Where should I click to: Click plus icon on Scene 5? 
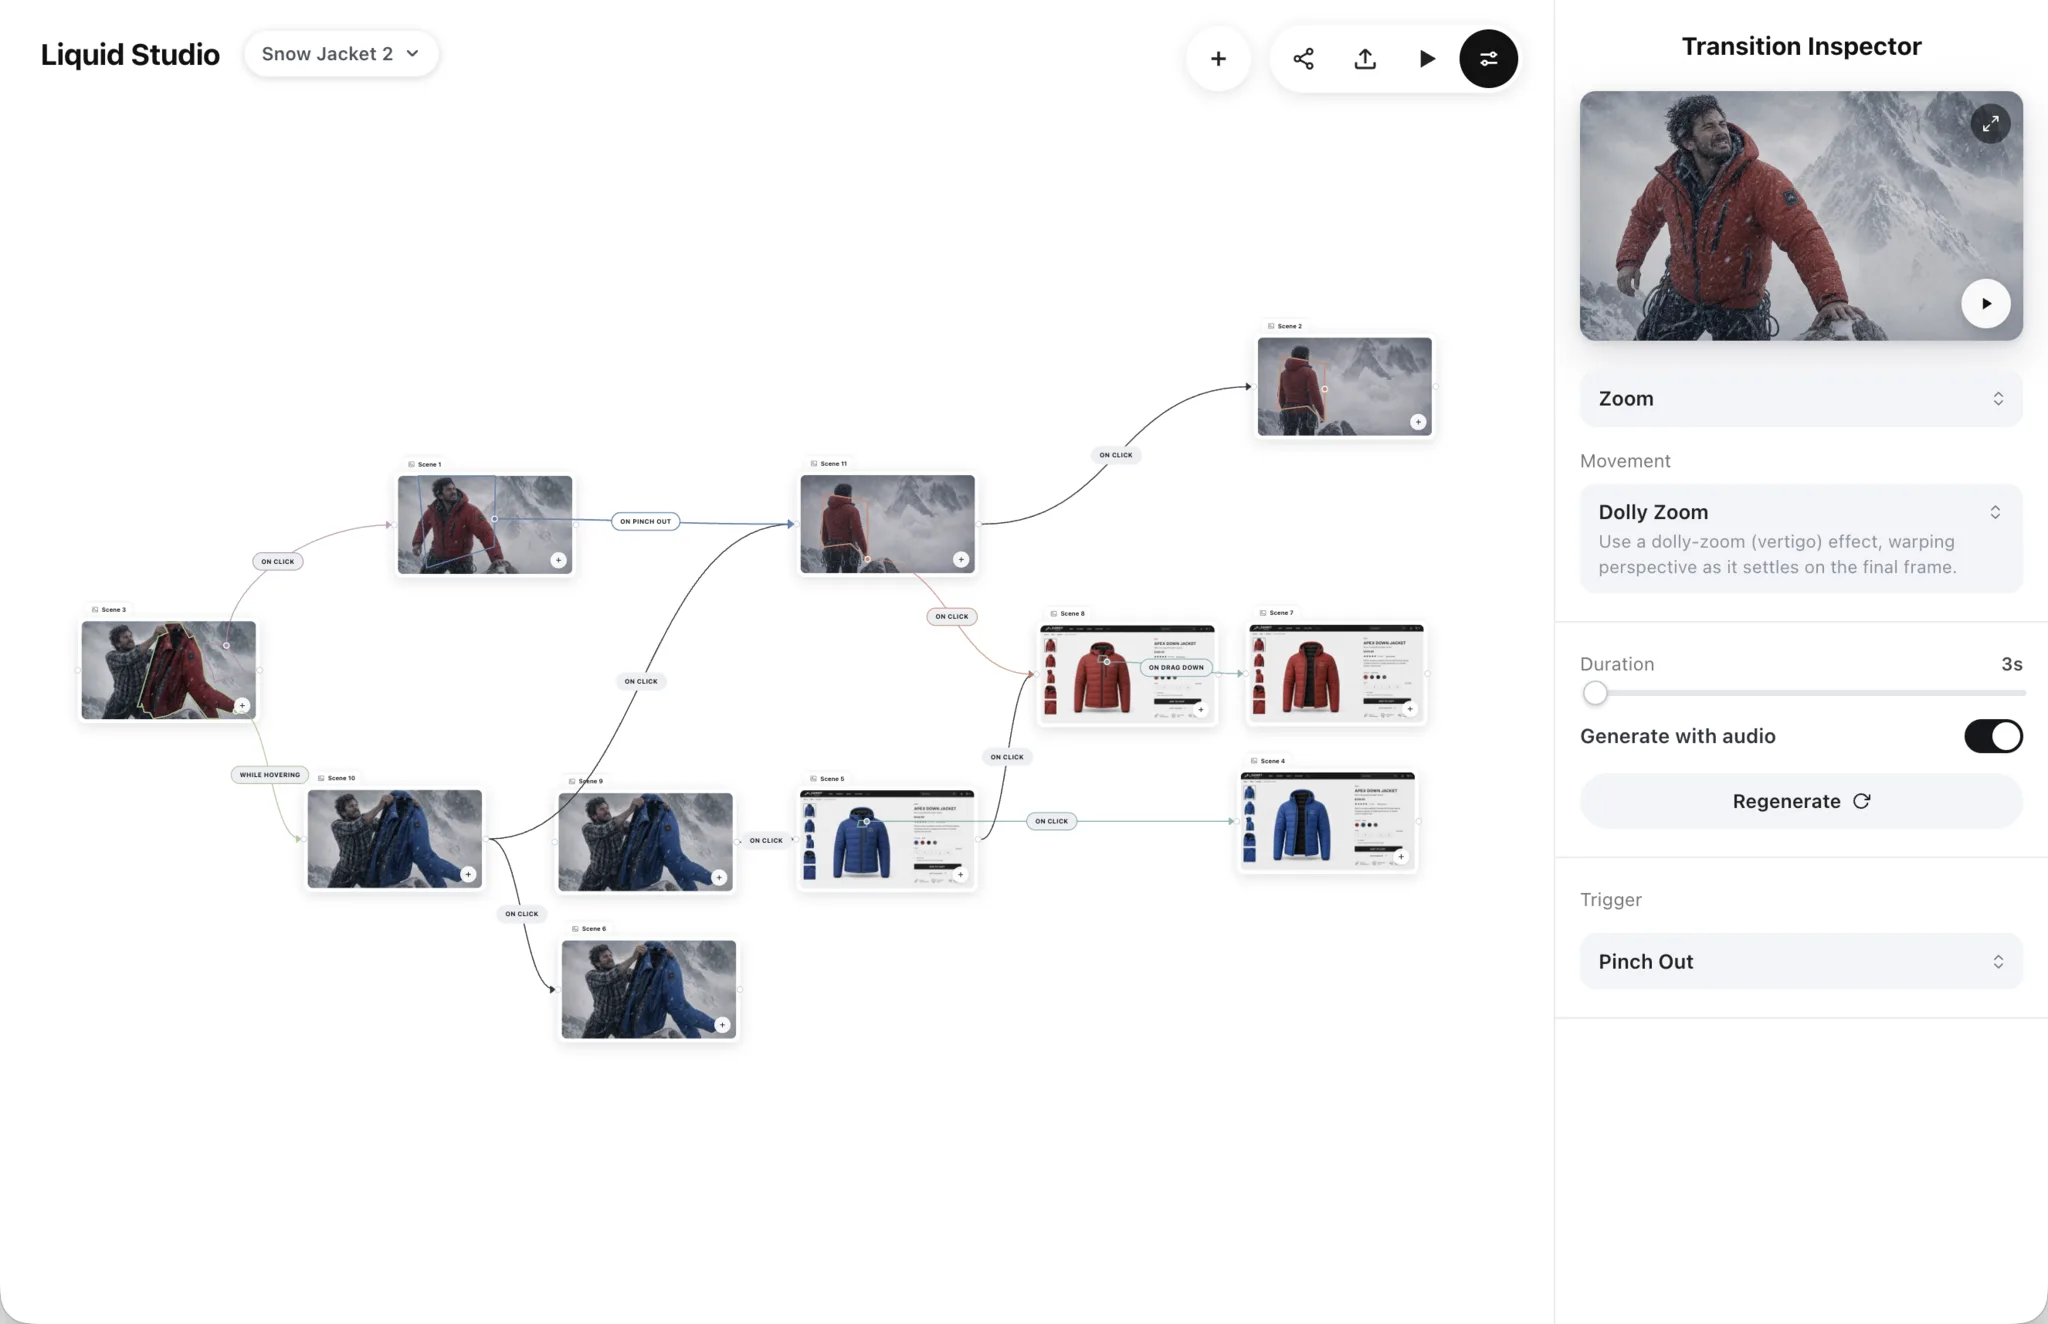[x=960, y=874]
